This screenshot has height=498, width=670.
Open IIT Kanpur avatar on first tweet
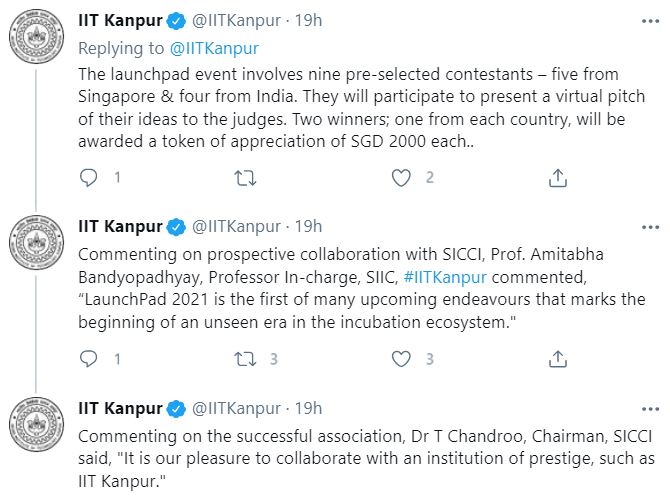[x=35, y=40]
